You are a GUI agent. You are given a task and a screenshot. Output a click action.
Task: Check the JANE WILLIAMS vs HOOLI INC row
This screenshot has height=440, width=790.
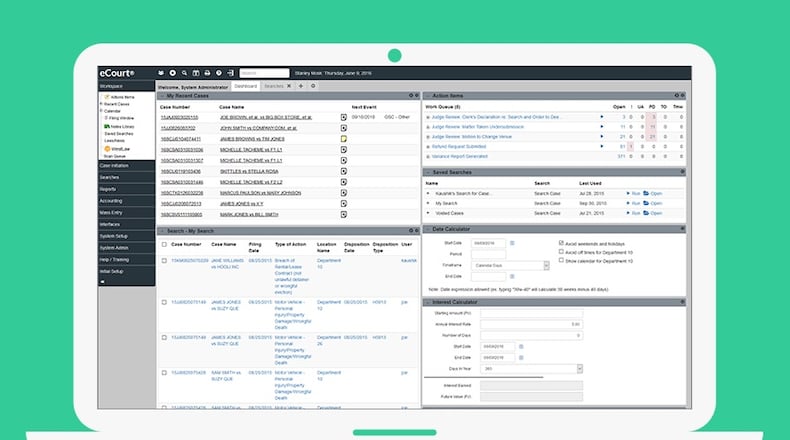[x=164, y=261]
